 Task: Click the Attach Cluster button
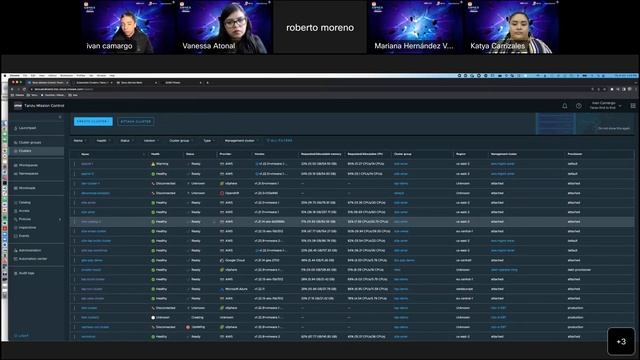136,122
